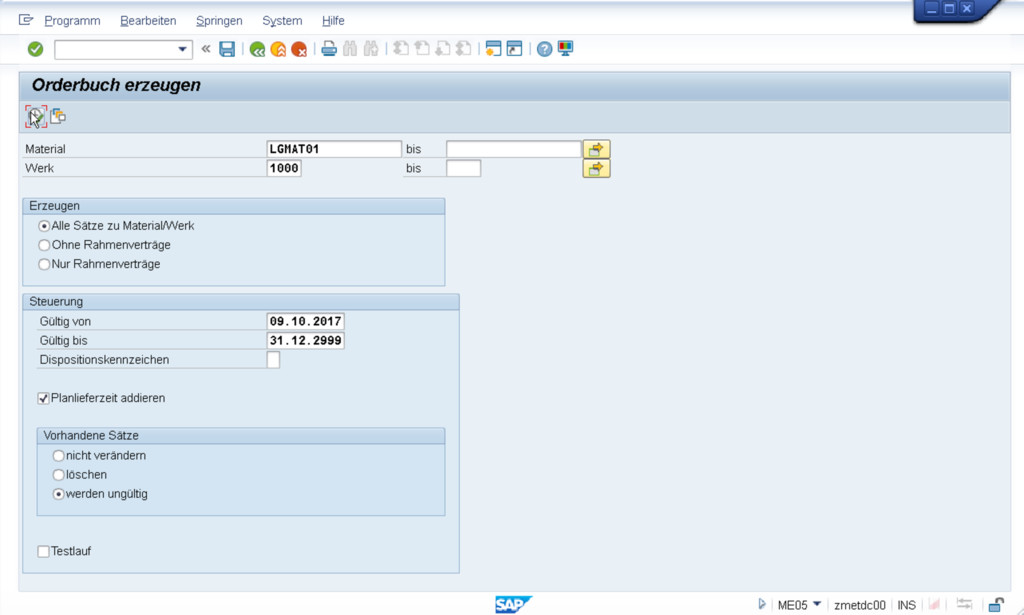The width and height of the screenshot is (1024, 615).
Task: Open multiple selection for Material
Action: tap(596, 150)
